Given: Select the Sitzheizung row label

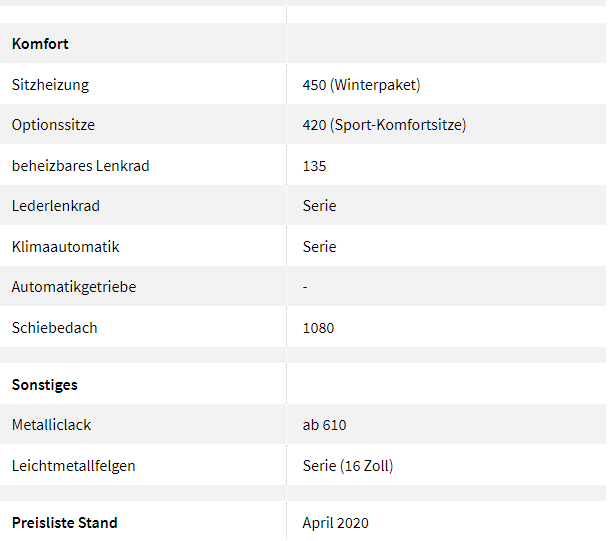Looking at the screenshot, I should (50, 85).
